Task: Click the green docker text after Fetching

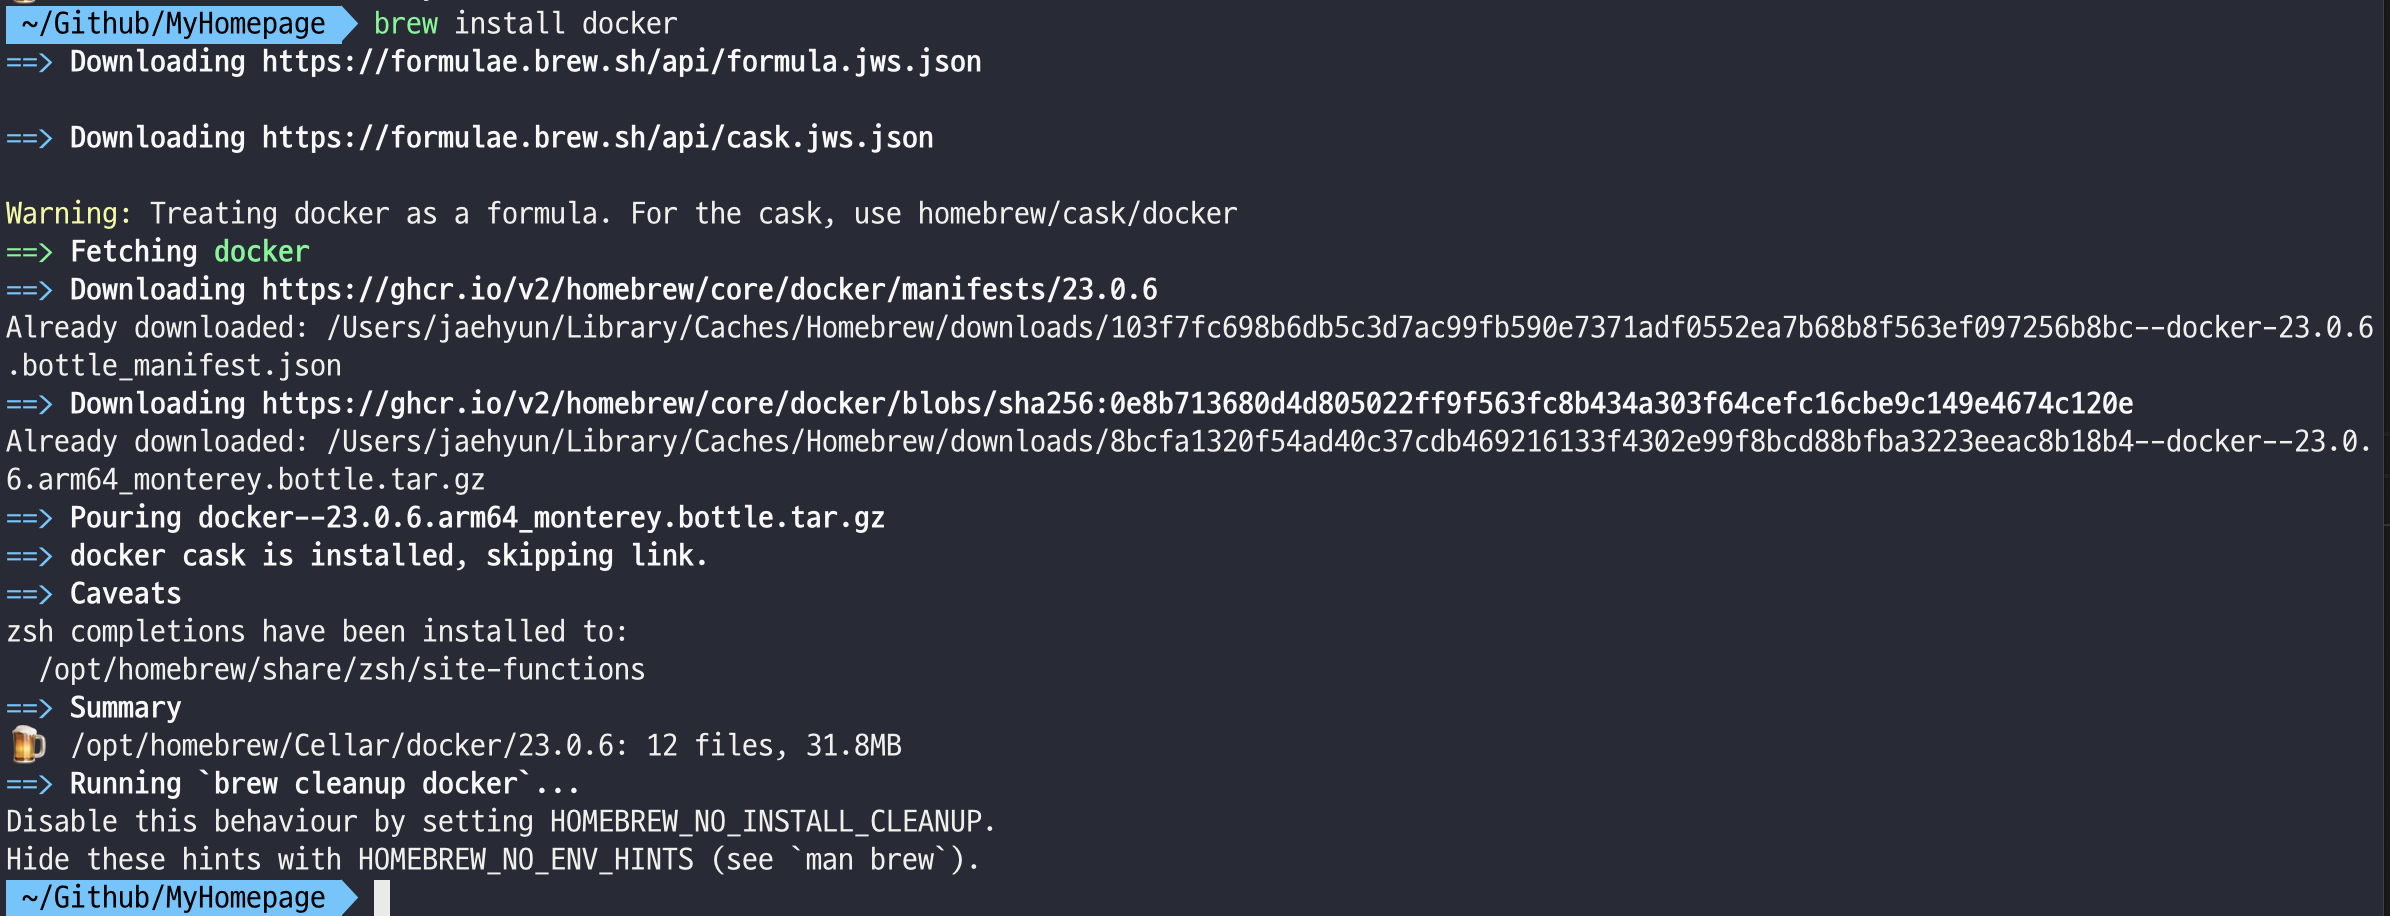Action: point(262,252)
